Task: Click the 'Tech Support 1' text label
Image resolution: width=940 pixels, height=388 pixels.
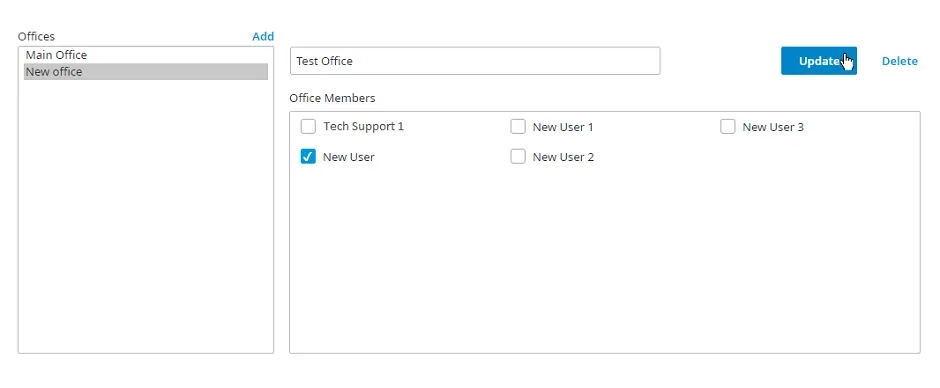Action: tap(363, 127)
